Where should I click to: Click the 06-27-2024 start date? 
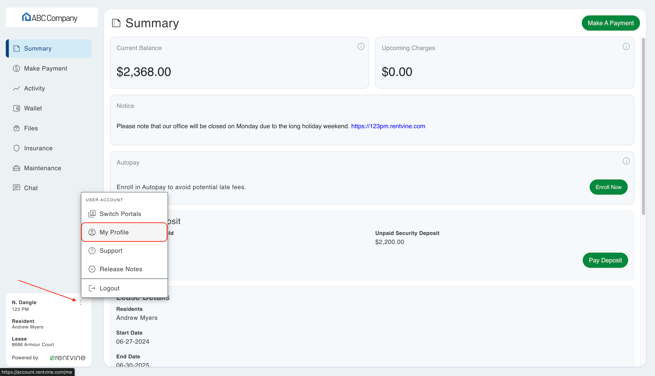click(x=132, y=342)
